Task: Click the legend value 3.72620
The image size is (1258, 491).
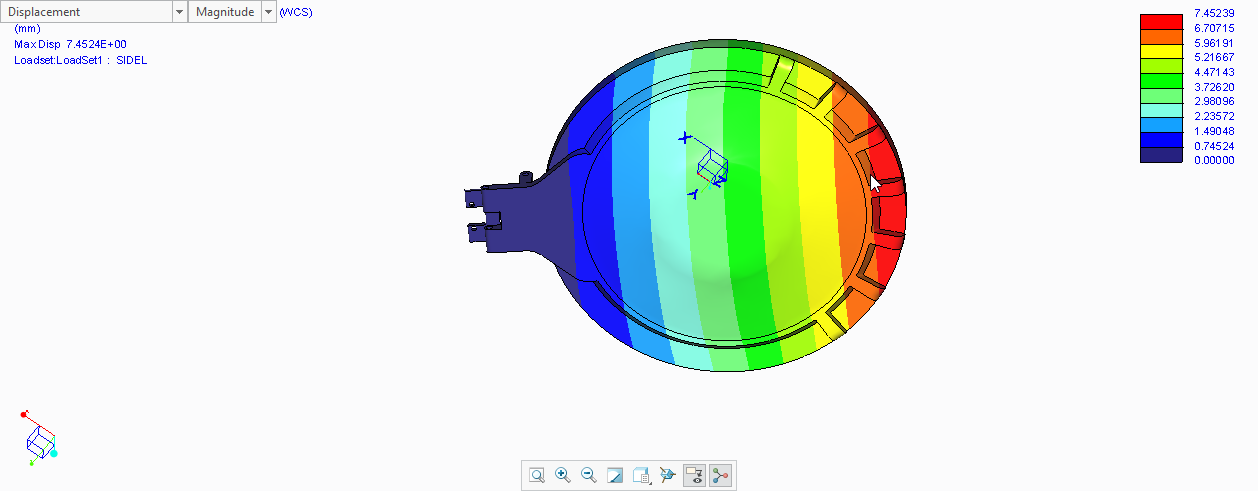Action: pos(1214,87)
